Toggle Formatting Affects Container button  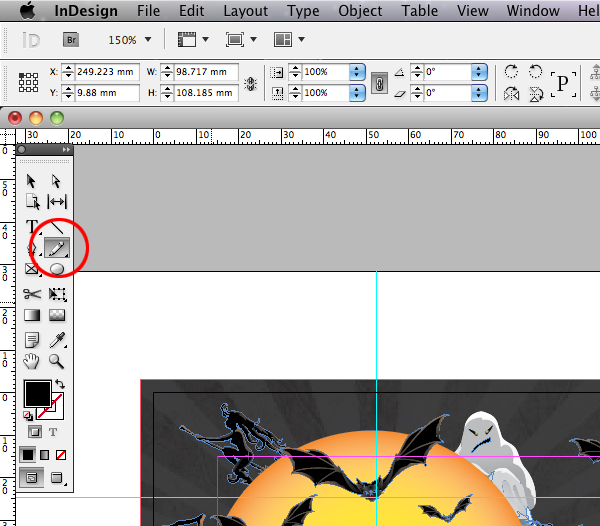click(35, 432)
